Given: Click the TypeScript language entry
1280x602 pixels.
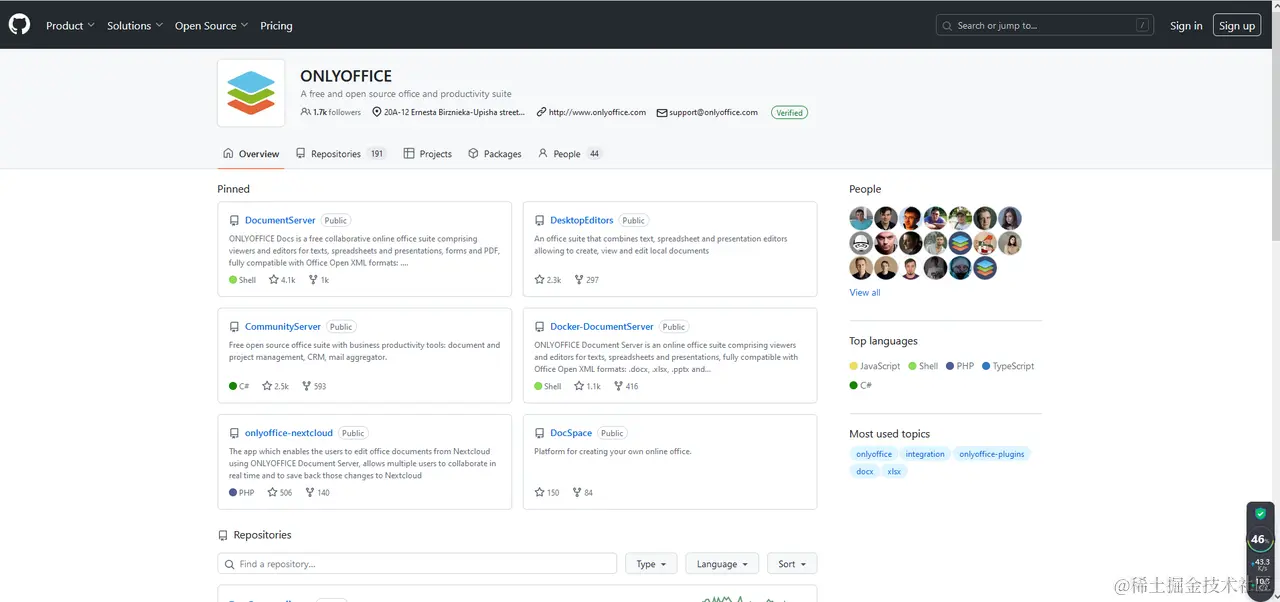Looking at the screenshot, I should [1008, 366].
